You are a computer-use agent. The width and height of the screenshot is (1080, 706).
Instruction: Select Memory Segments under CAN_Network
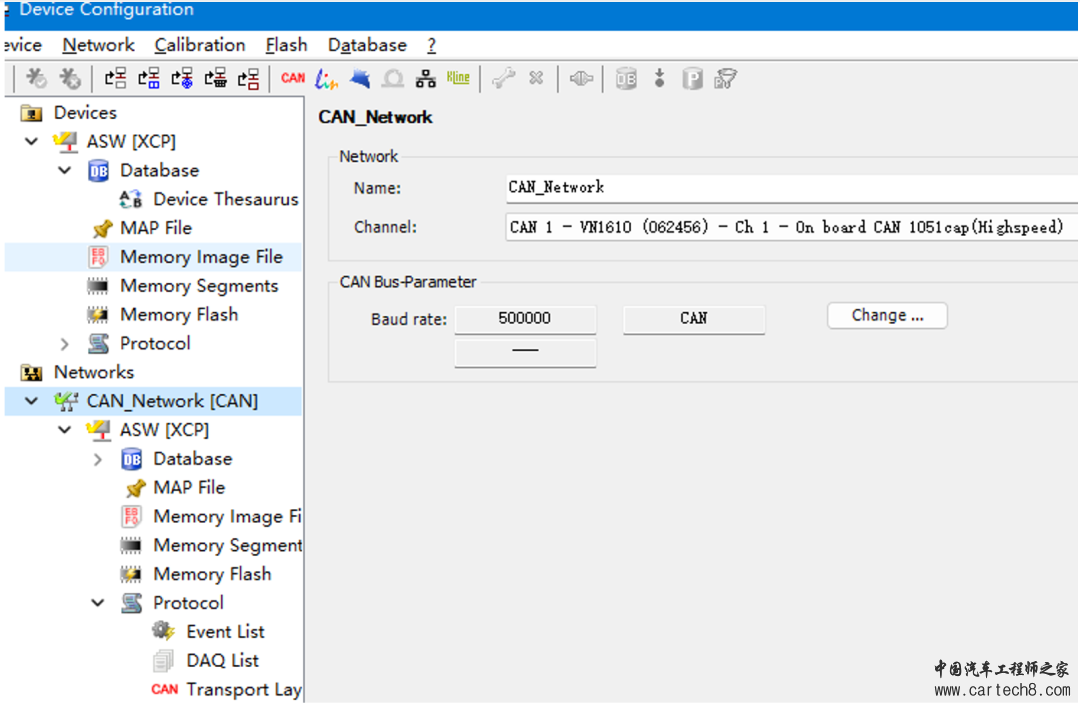(227, 546)
